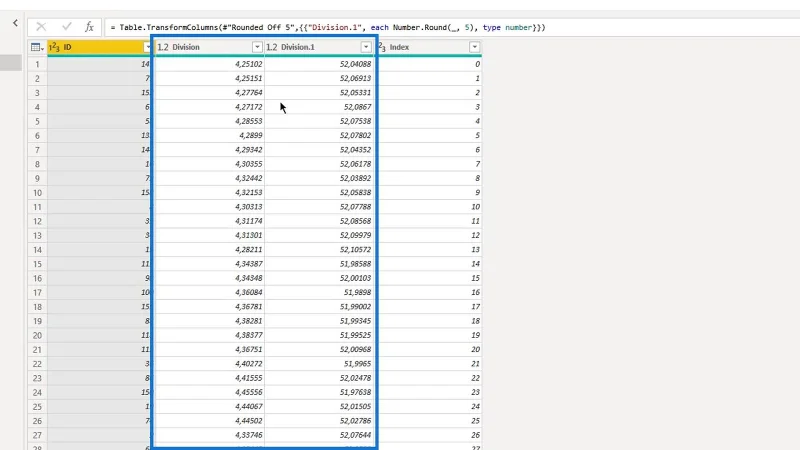Click the Division.1 cell 52,04088
This screenshot has height=450, width=800.
tap(319, 64)
